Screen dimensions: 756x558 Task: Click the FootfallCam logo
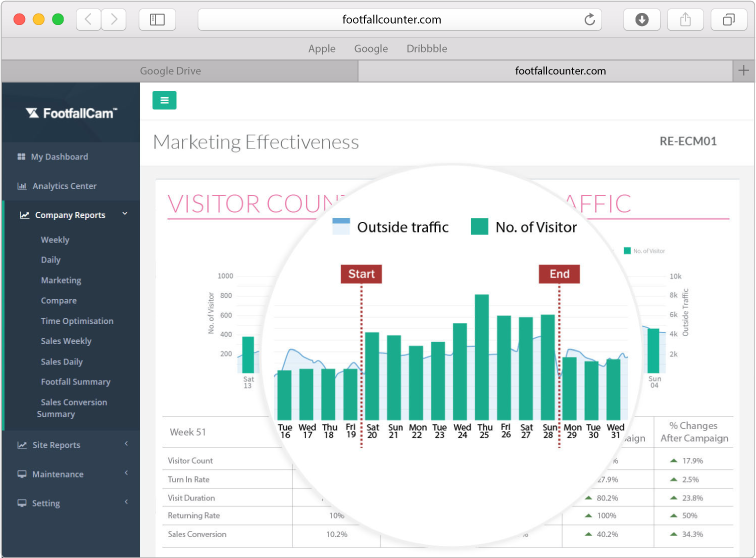click(71, 113)
